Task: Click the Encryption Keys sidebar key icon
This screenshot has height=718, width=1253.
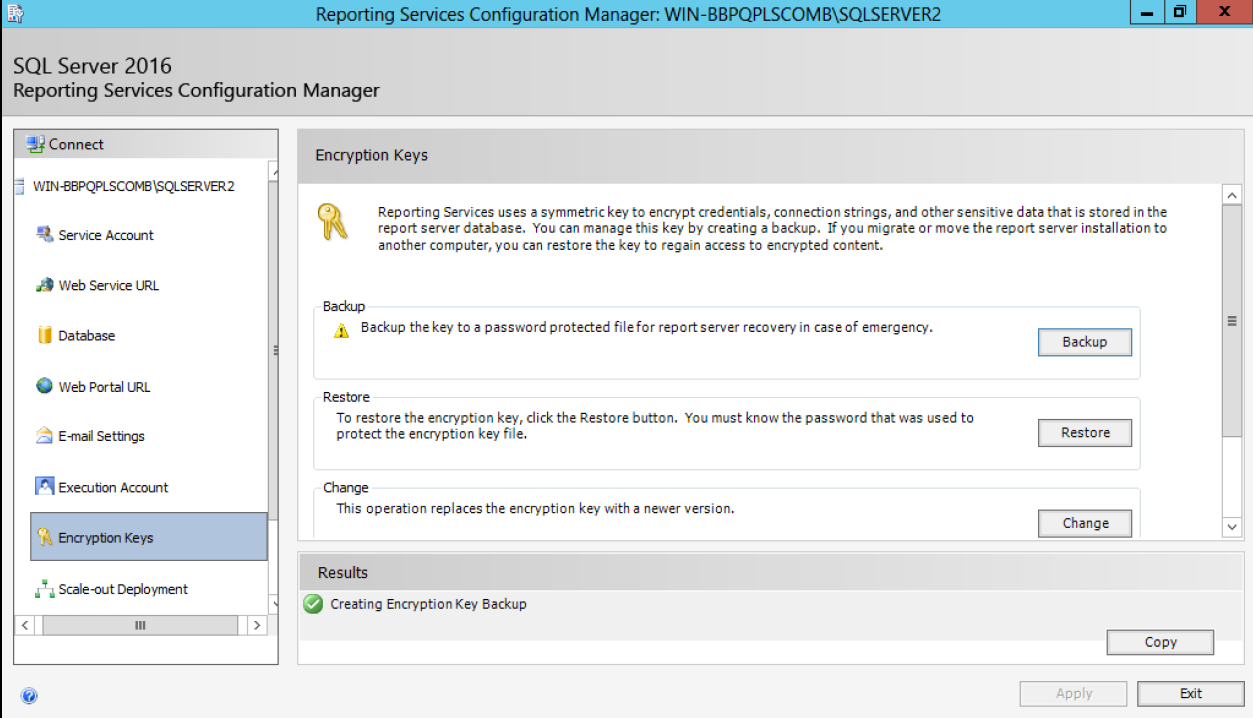Action: click(44, 537)
